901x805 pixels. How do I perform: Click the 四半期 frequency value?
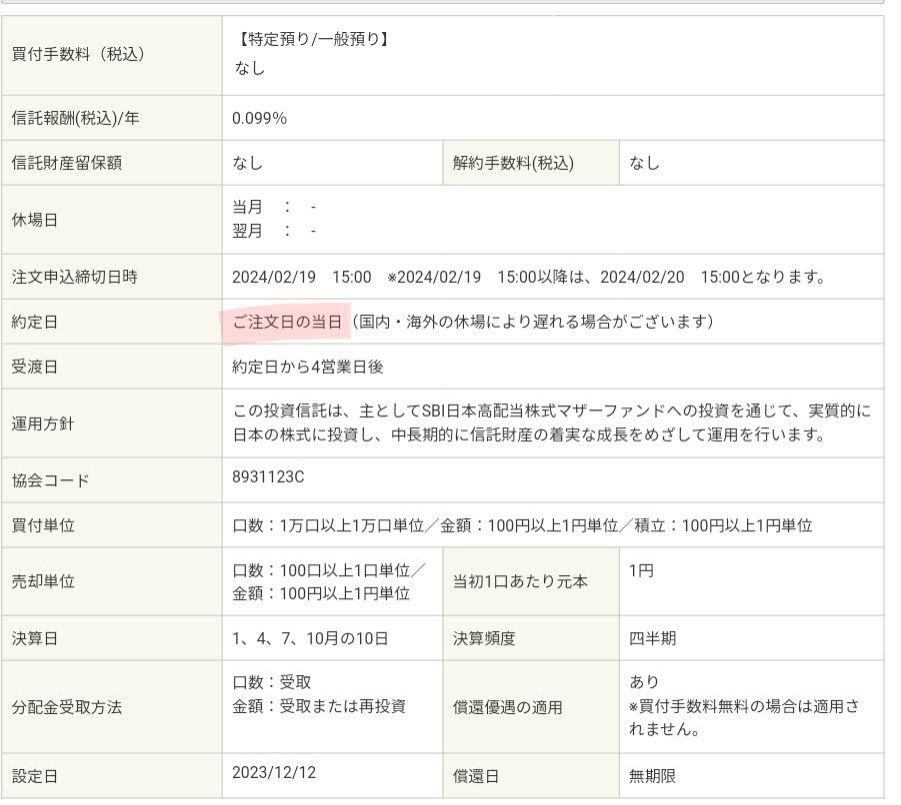(x=653, y=638)
